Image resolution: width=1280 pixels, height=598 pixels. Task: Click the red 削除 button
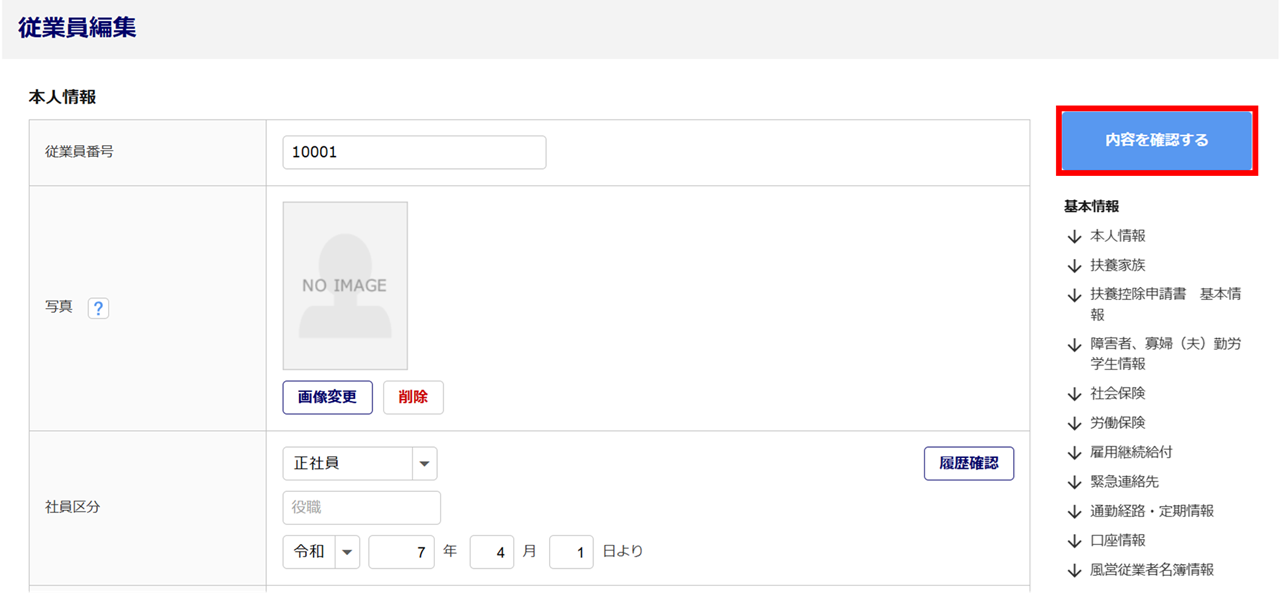point(413,397)
